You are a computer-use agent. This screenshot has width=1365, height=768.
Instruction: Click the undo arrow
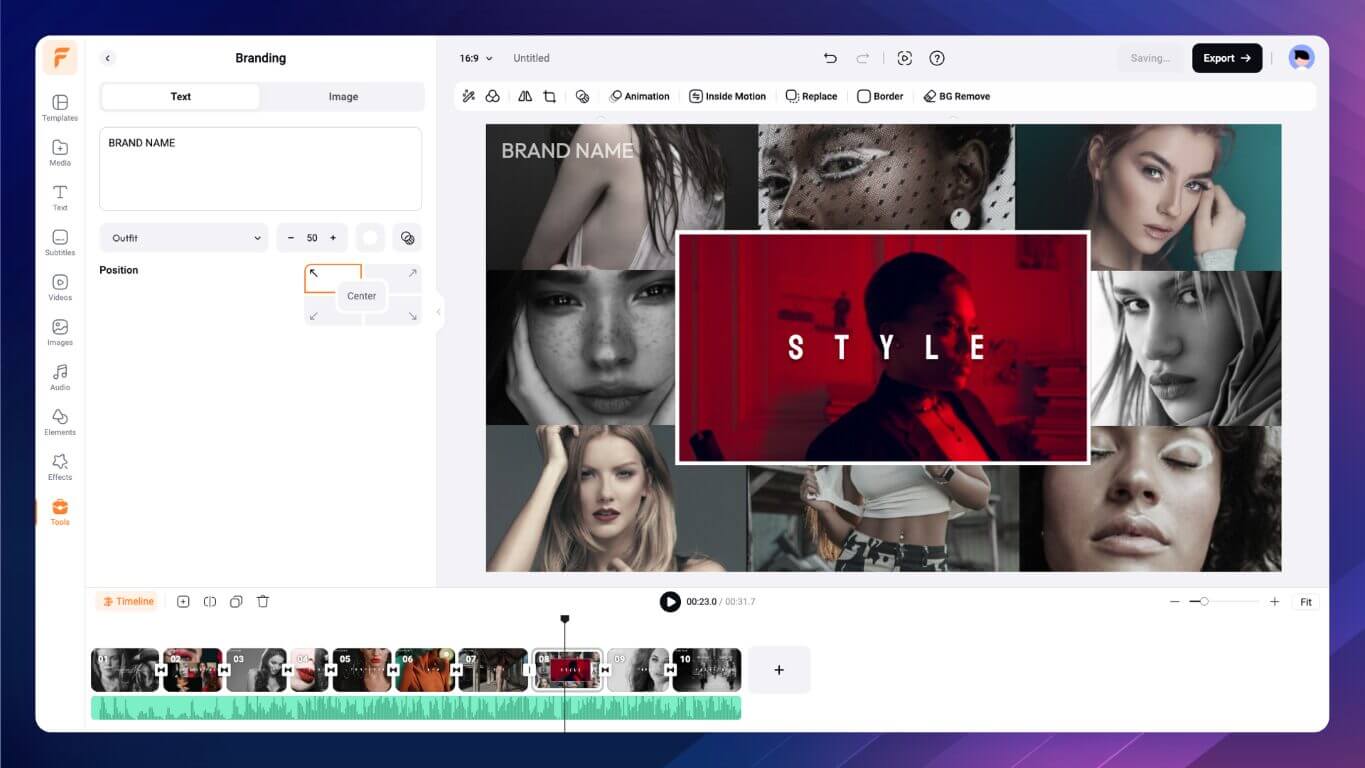click(x=830, y=58)
